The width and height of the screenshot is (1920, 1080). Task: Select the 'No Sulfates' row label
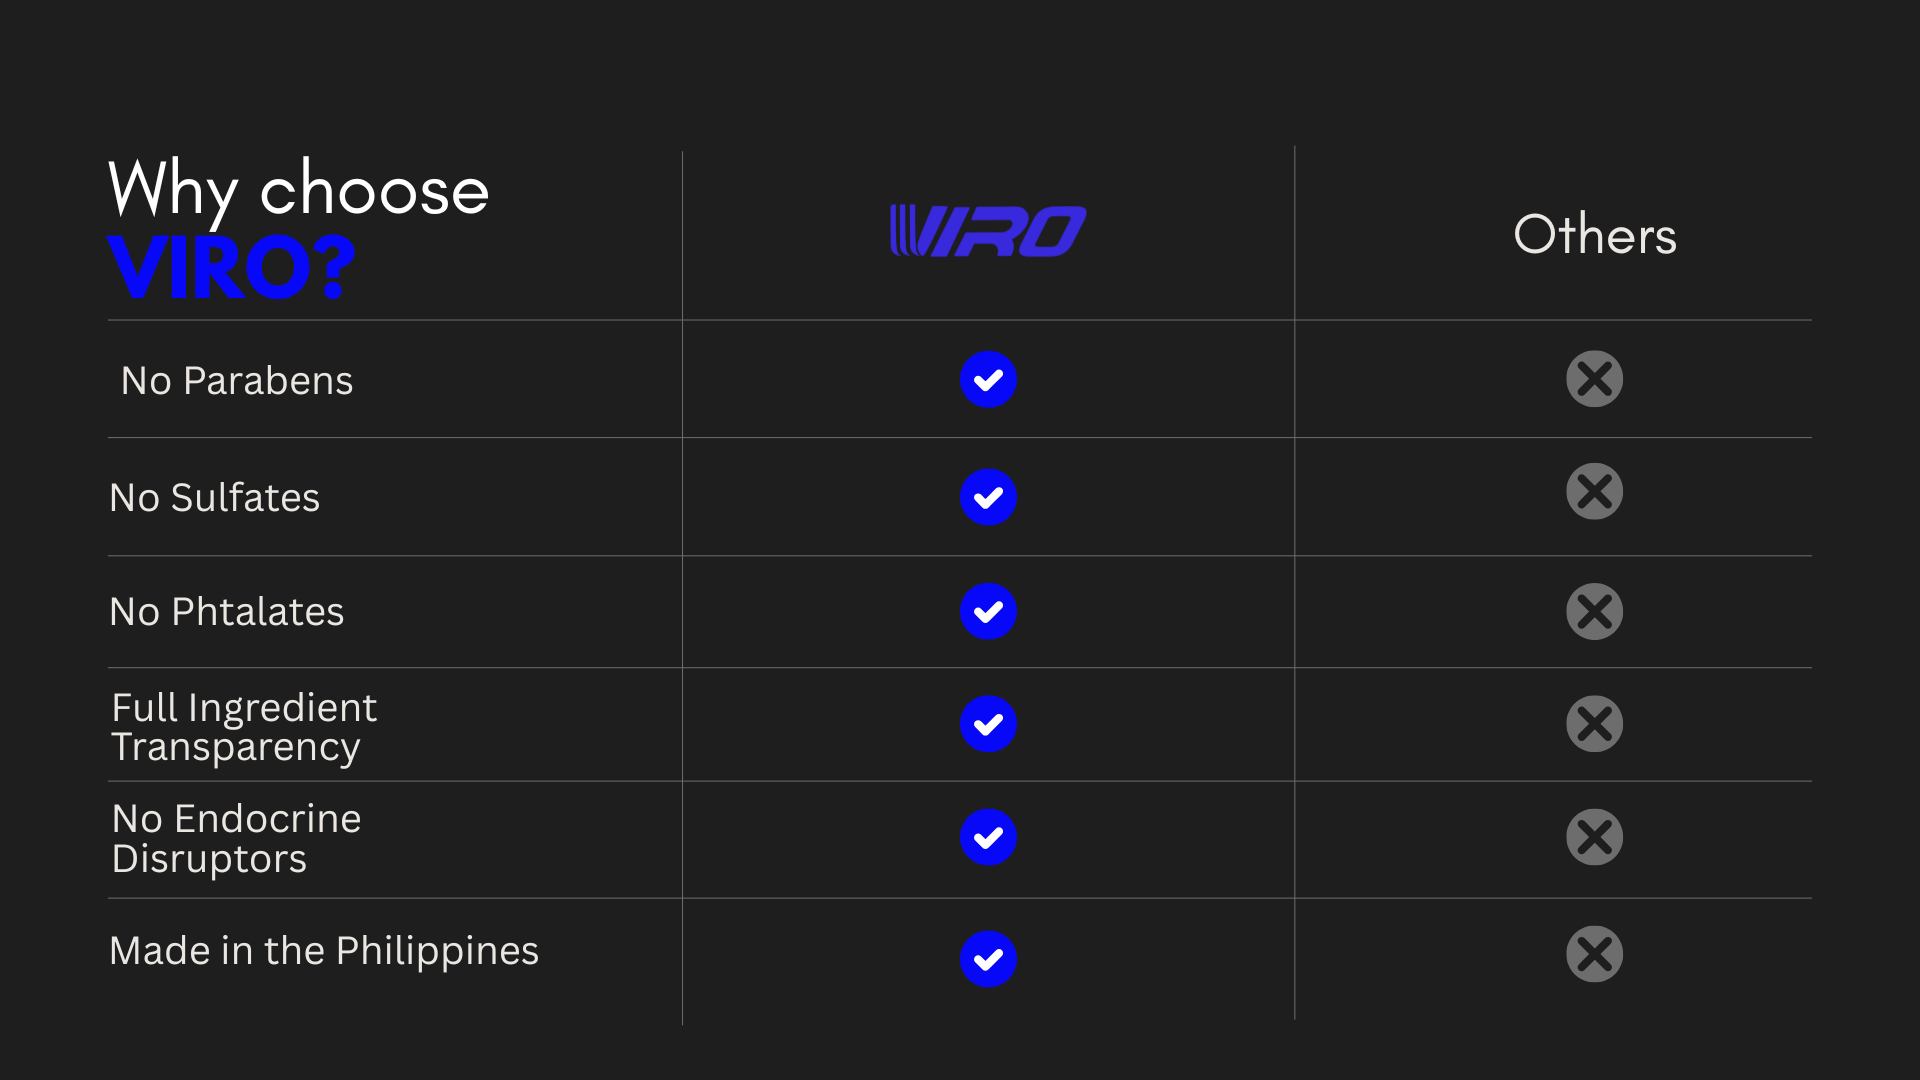click(x=214, y=498)
